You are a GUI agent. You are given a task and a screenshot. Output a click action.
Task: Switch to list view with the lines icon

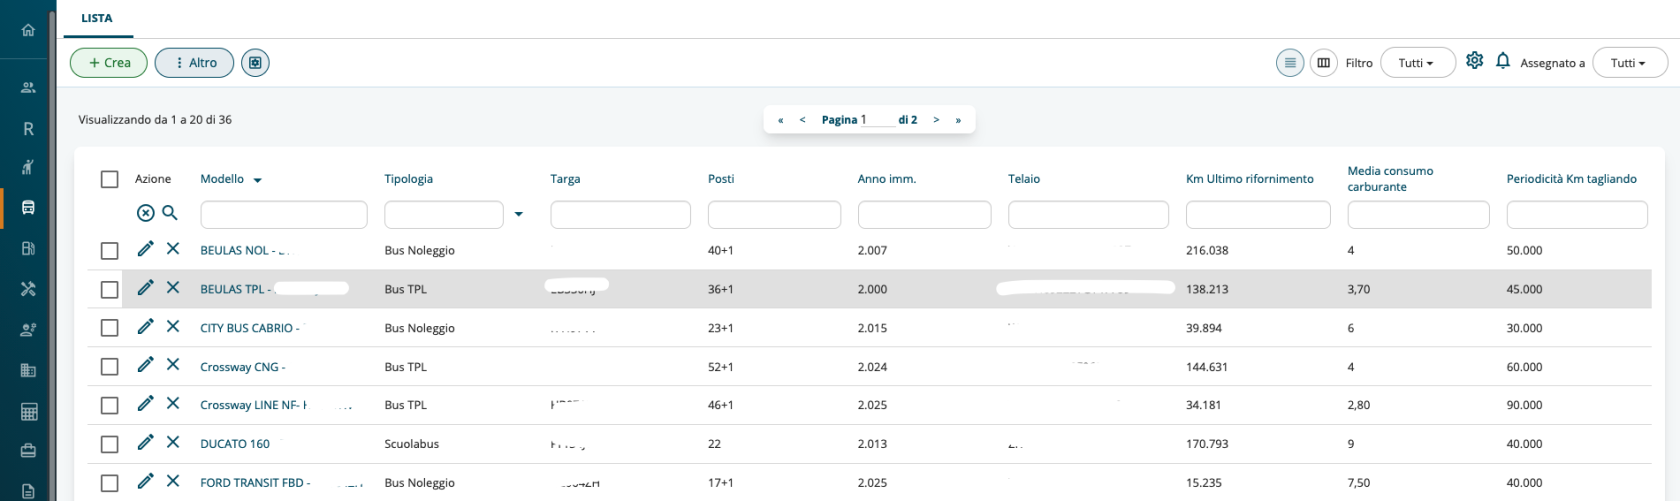1290,63
